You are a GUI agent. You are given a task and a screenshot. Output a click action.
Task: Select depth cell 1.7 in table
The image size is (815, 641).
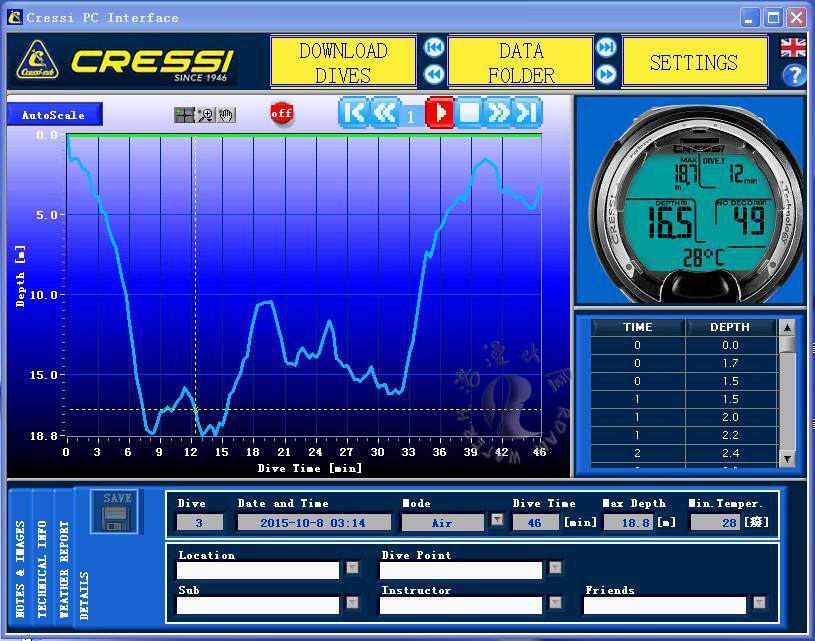(x=730, y=363)
